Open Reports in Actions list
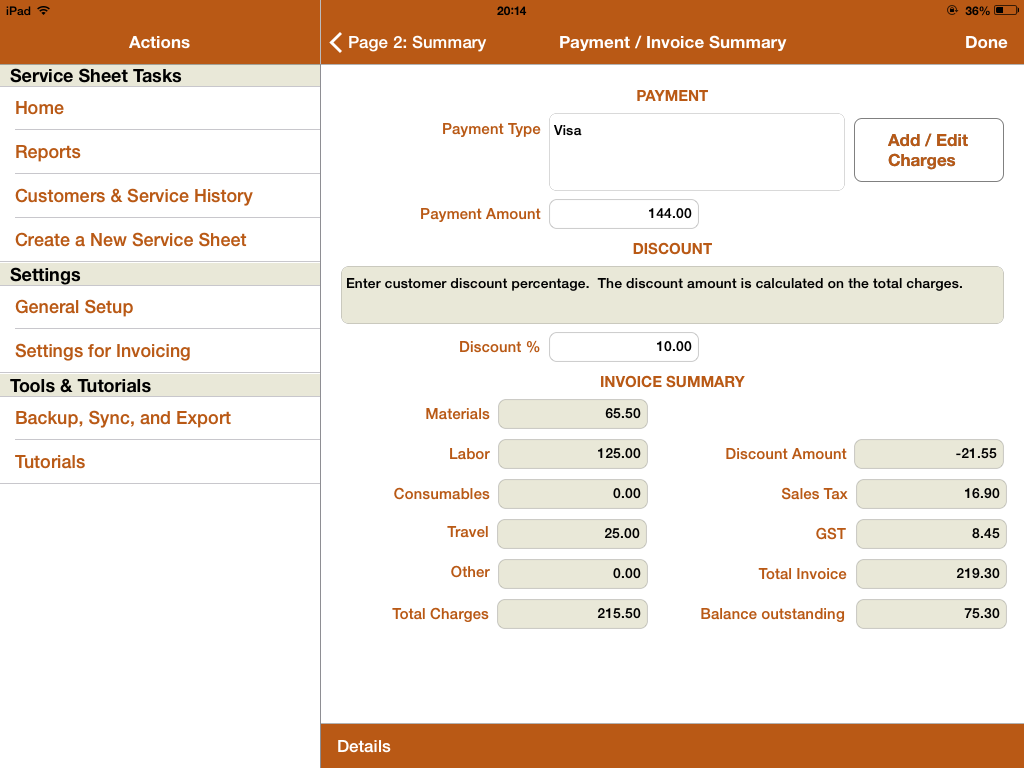The image size is (1024, 768). click(x=48, y=152)
